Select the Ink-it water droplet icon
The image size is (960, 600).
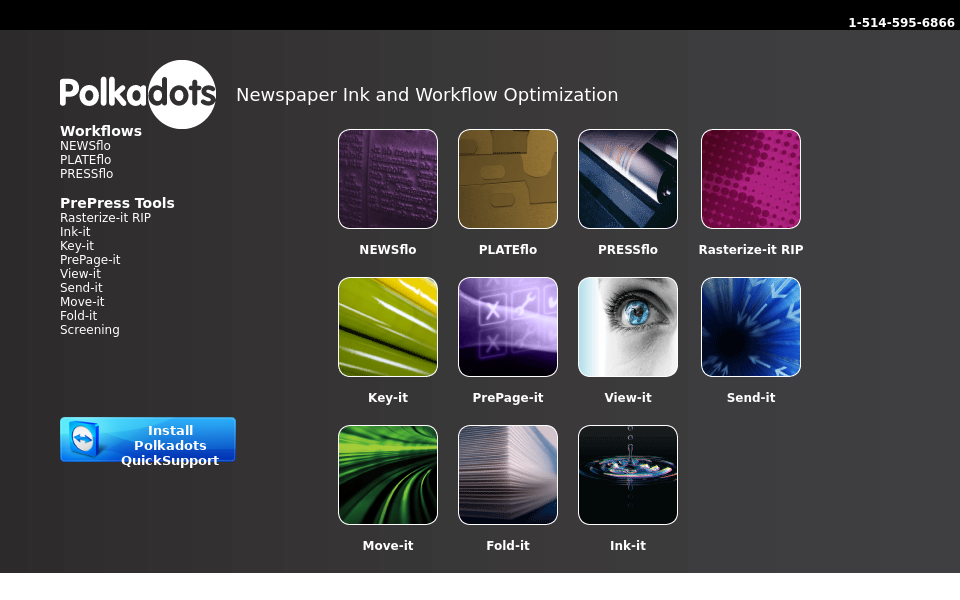(628, 475)
